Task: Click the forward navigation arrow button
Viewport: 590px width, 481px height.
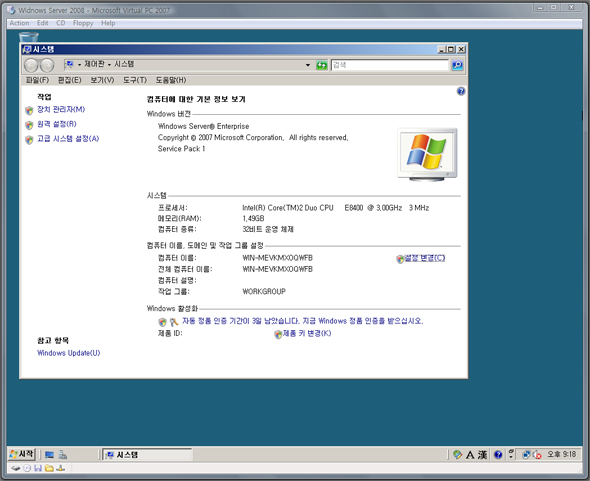Action: tap(47, 65)
